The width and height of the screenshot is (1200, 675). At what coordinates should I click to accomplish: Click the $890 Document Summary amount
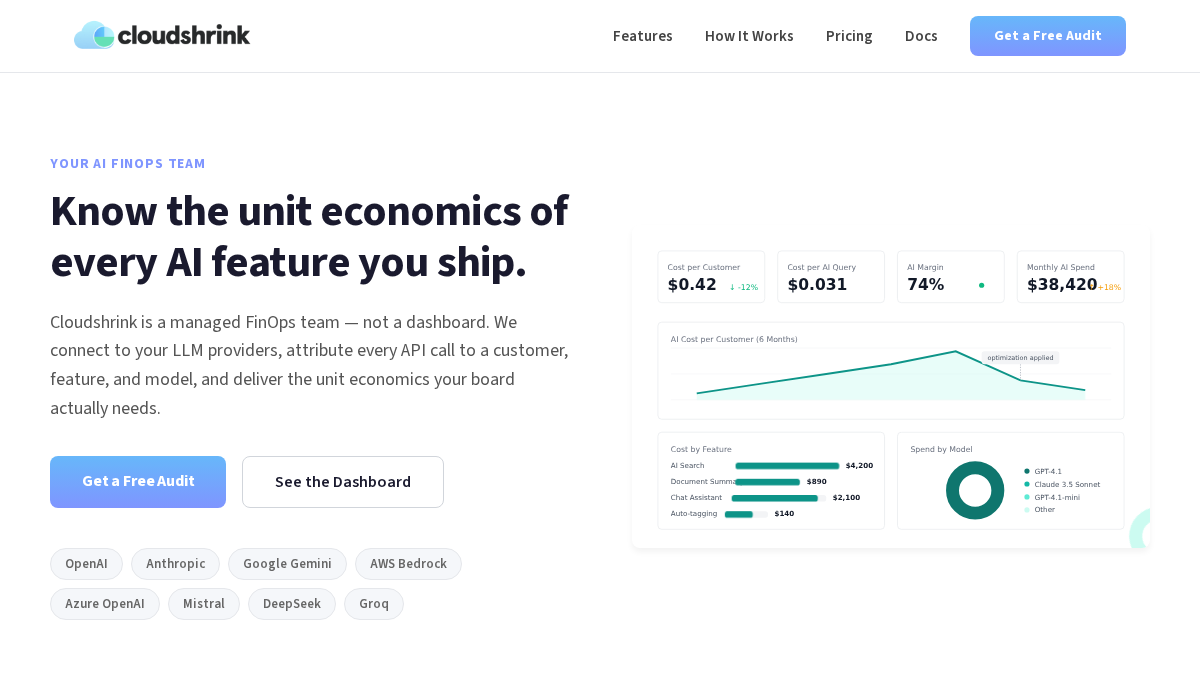click(x=817, y=482)
